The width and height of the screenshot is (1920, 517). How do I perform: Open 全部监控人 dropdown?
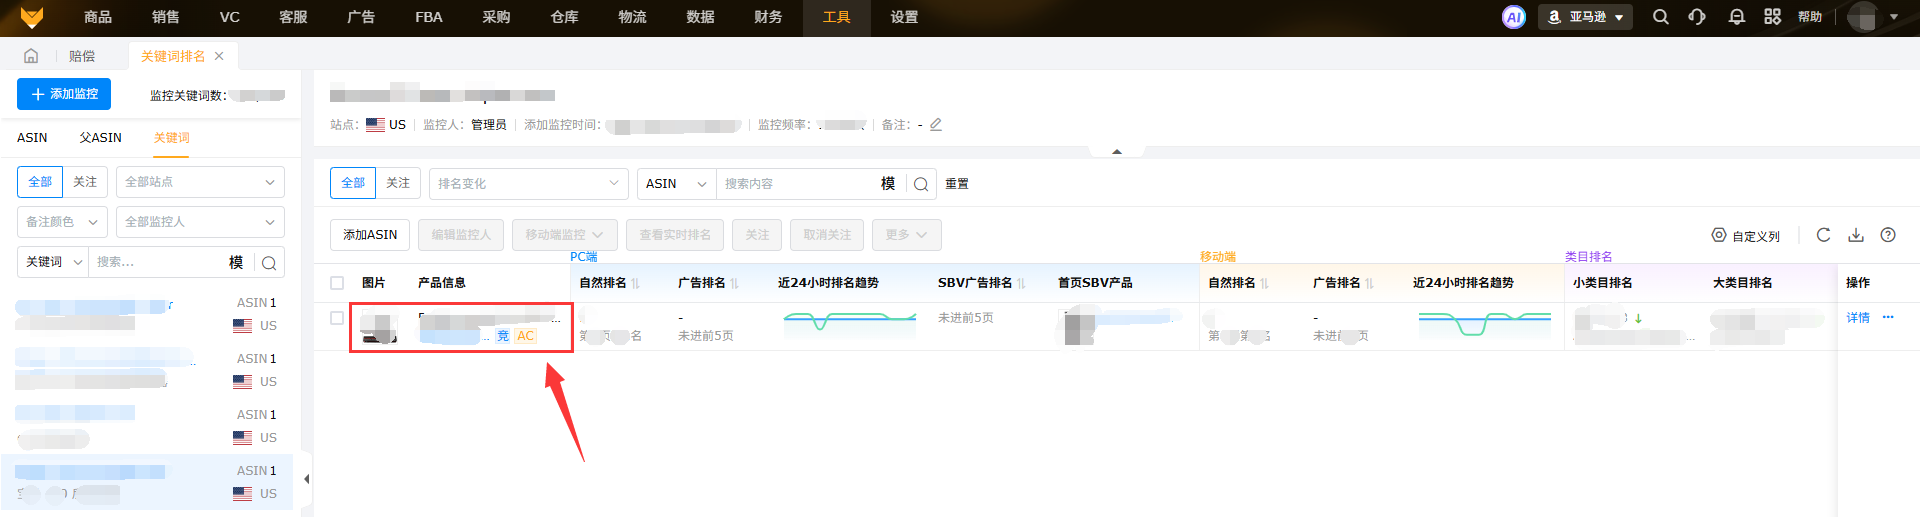200,222
